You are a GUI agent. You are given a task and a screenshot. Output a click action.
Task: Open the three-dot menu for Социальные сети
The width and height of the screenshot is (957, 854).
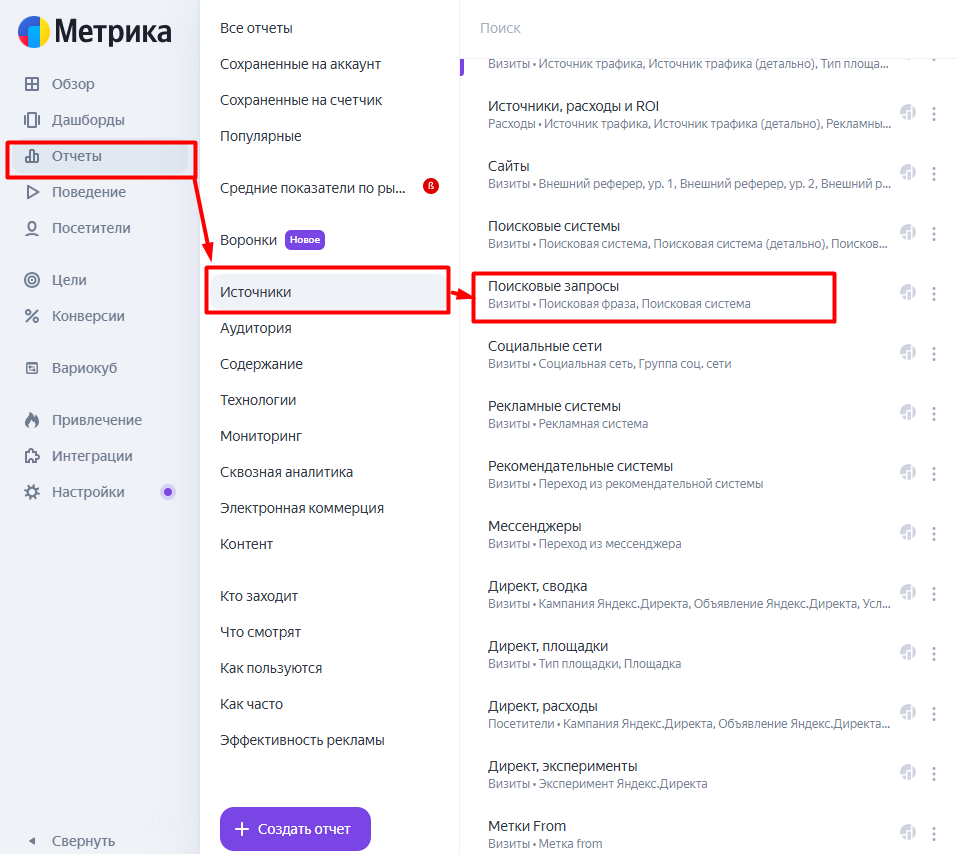tap(933, 353)
